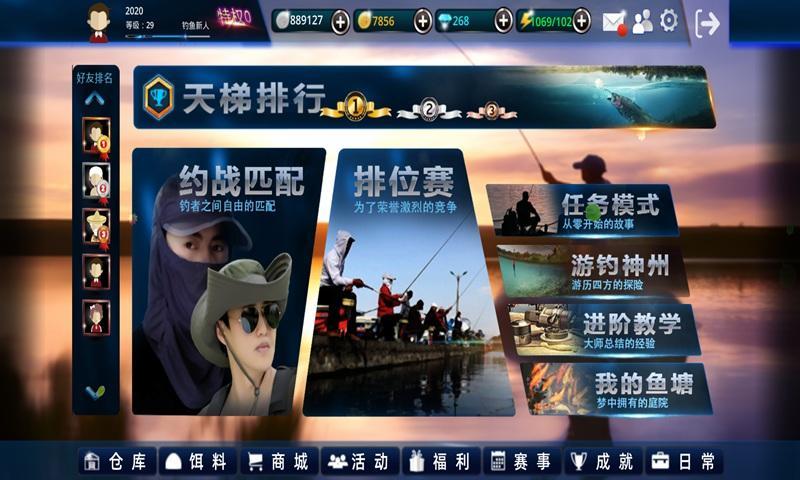The width and height of the screenshot is (800, 480).
Task: Select the first-ranked friend avatar
Action: pos(96,136)
